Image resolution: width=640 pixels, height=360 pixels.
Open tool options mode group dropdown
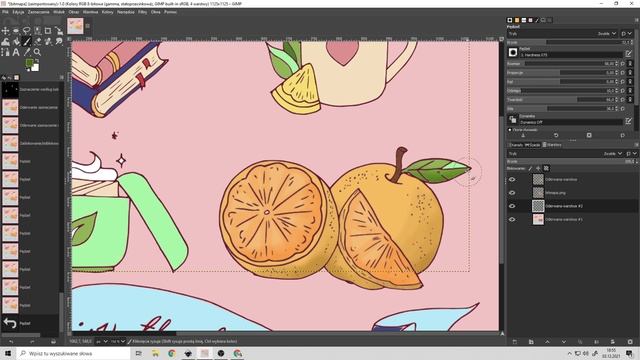(x=627, y=33)
